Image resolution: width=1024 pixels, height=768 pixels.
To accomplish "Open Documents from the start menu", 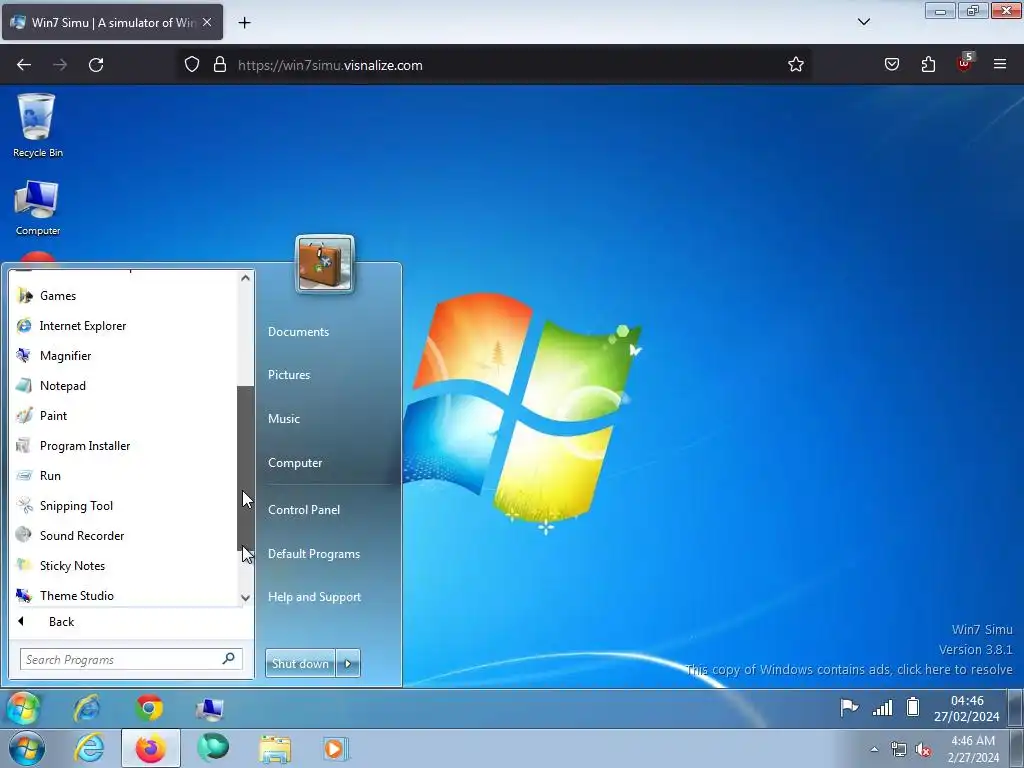I will click(298, 332).
